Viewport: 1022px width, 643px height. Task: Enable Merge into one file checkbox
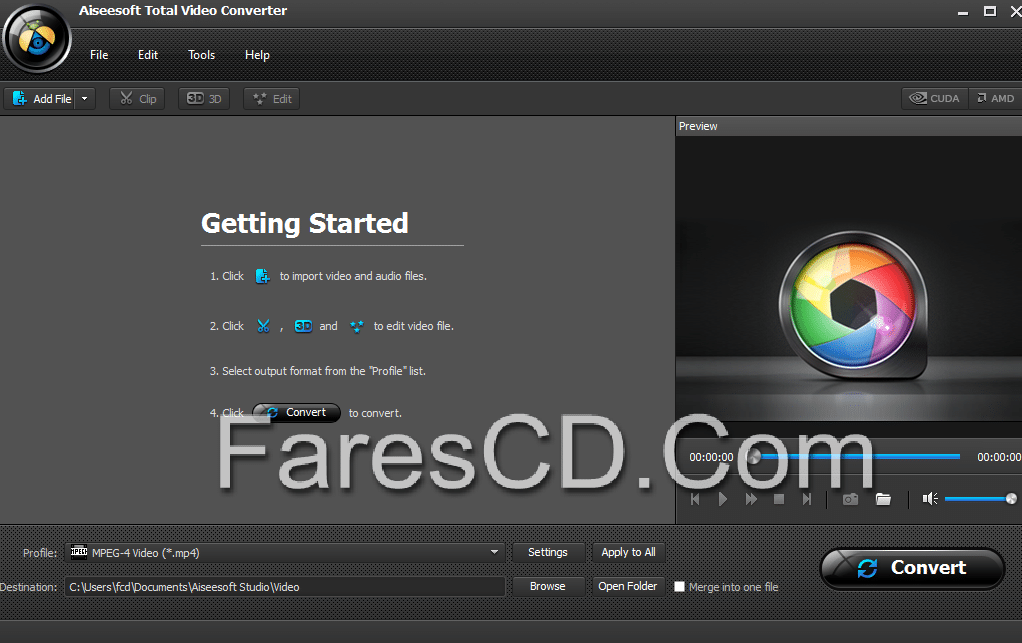click(679, 586)
